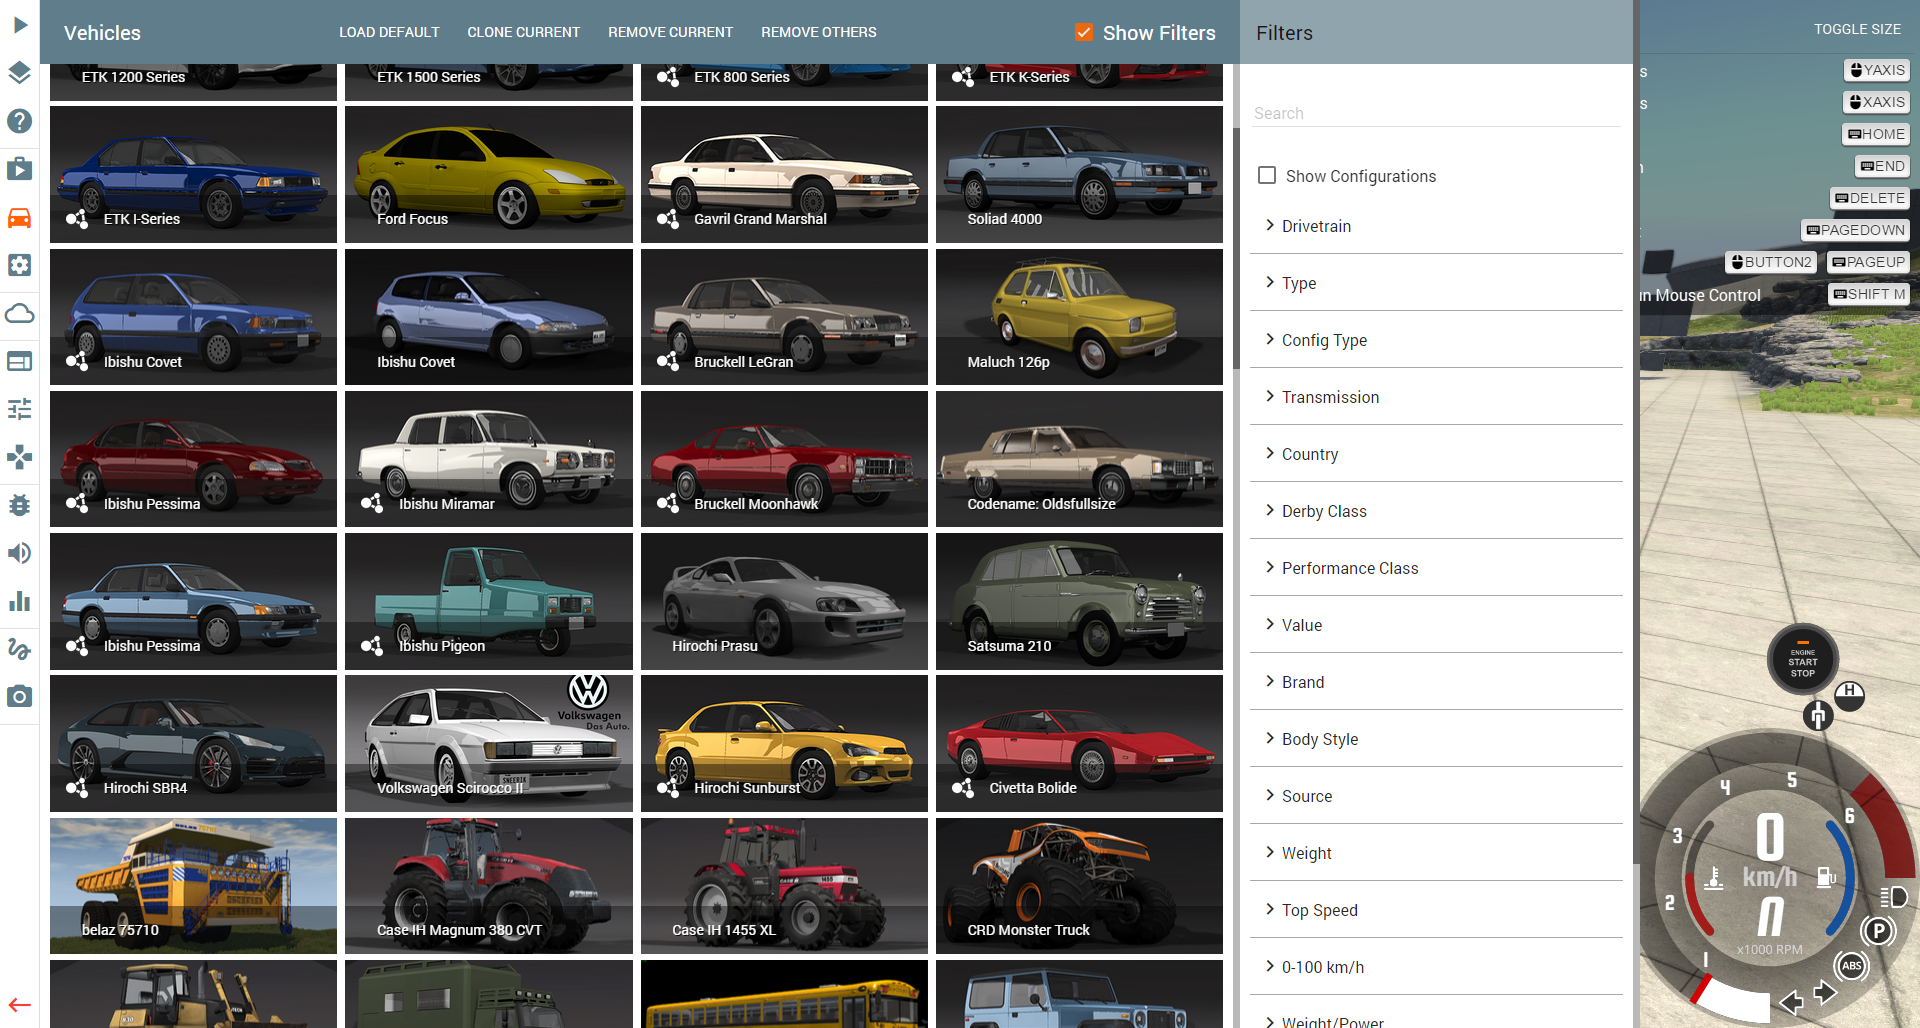Select the Bruckell Moonhawk vehicle

click(784, 459)
